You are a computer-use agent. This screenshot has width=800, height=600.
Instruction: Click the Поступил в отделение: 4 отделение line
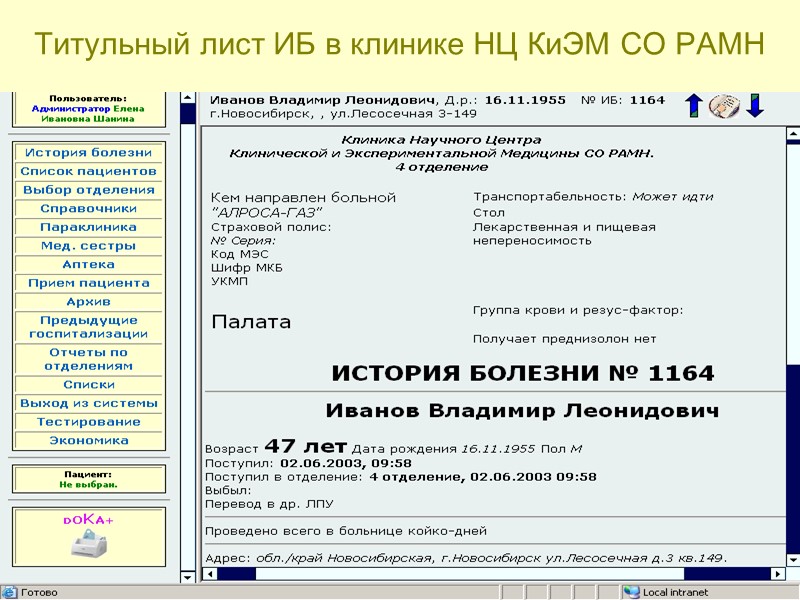(401, 477)
